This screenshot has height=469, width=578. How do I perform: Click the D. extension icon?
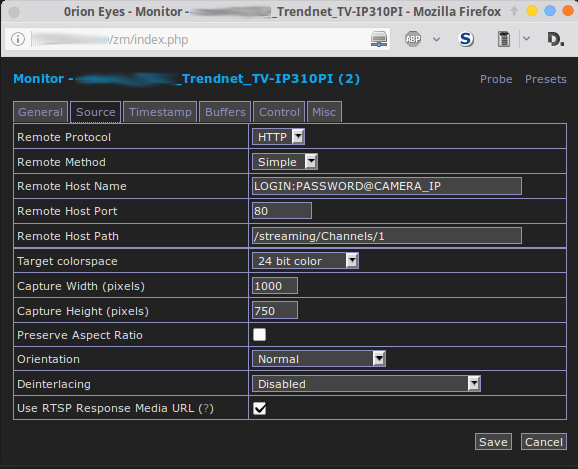556,39
